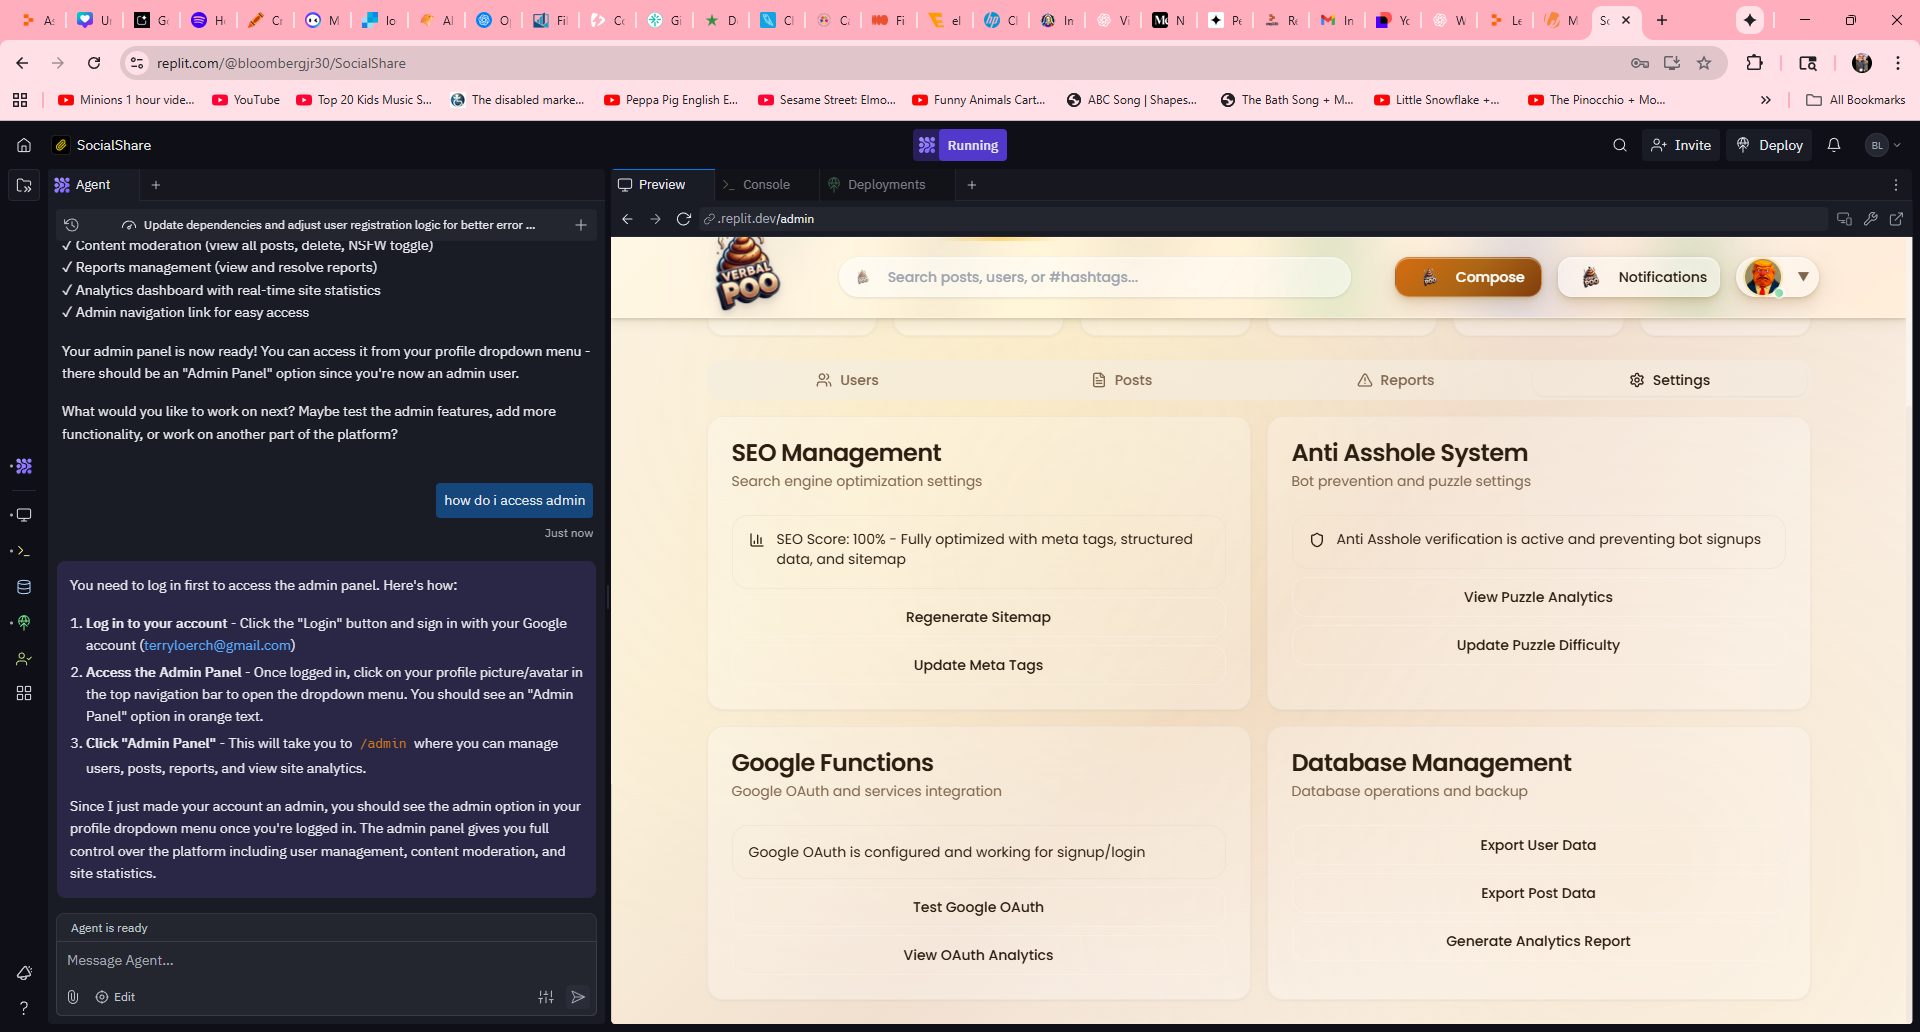Open preview in new browser tab
The height and width of the screenshot is (1032, 1920).
pos(1896,219)
